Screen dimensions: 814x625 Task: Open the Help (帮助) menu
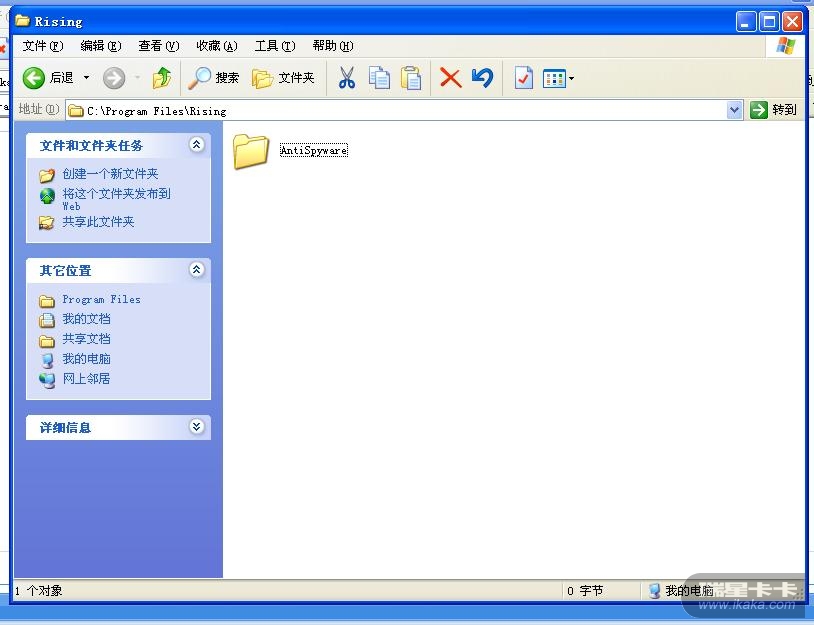coord(333,46)
